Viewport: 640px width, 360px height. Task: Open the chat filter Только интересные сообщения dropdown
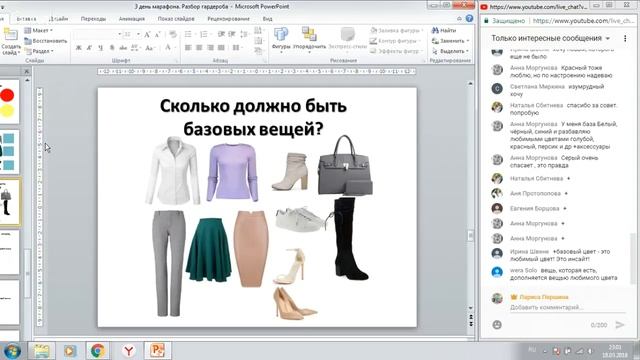tap(550, 38)
